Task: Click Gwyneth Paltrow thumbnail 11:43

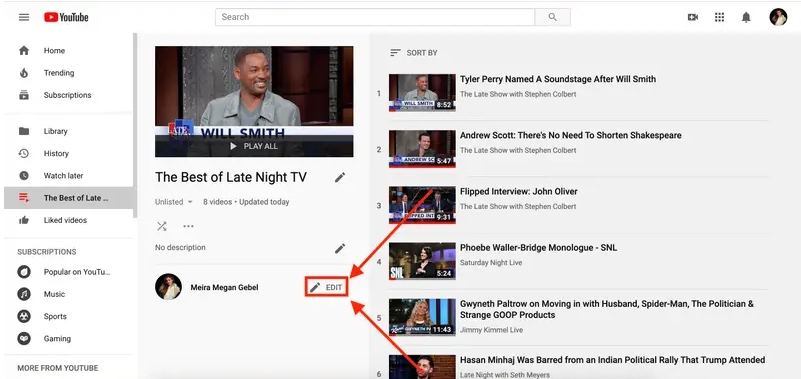Action: [x=422, y=318]
